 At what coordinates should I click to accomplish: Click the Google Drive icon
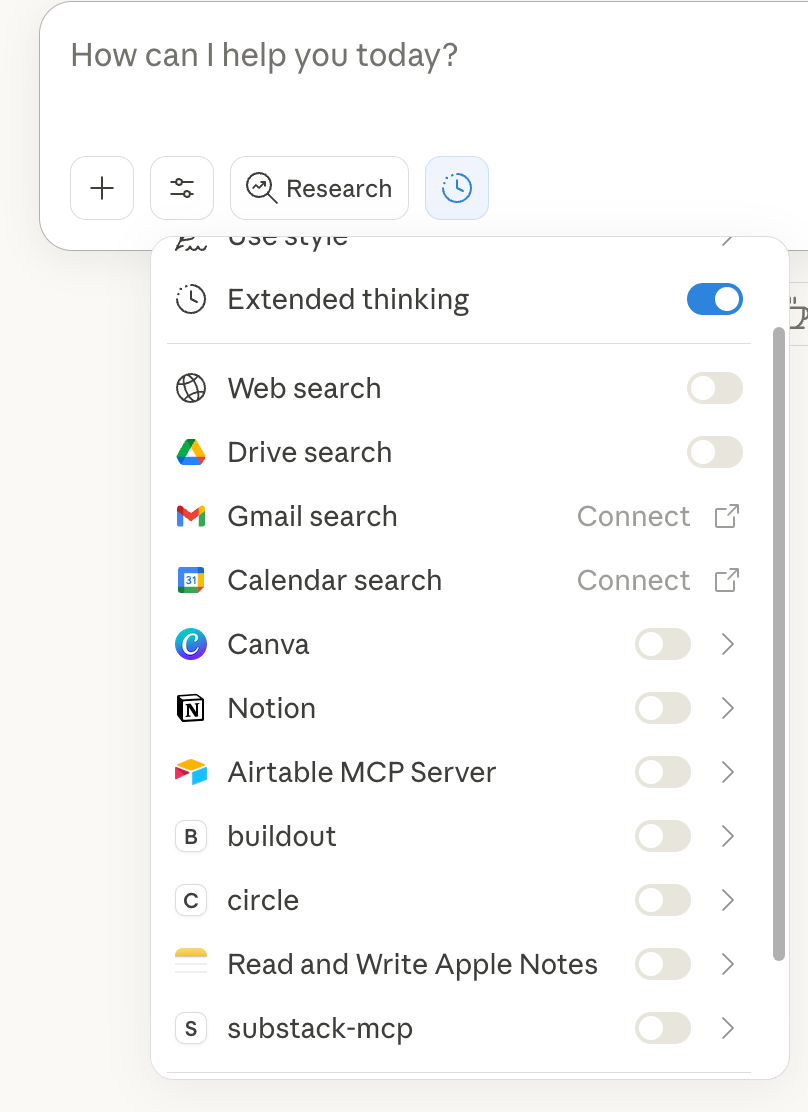pyautogui.click(x=191, y=452)
